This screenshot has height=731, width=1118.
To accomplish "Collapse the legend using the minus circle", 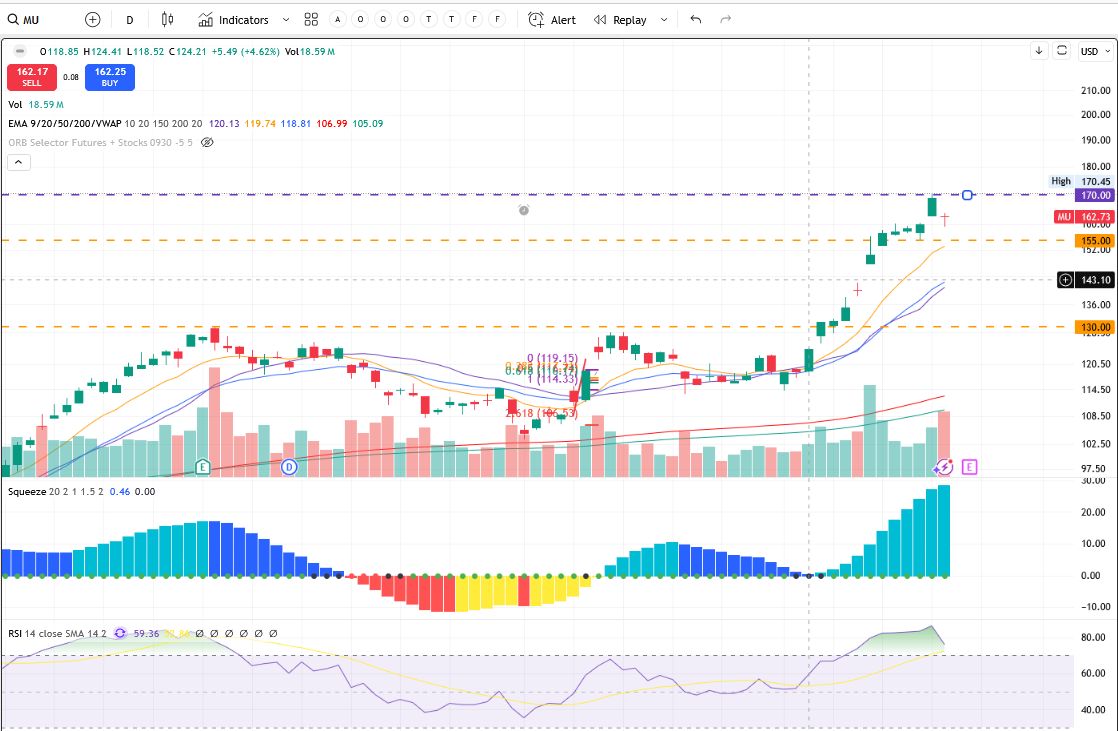I will pyautogui.click(x=18, y=52).
